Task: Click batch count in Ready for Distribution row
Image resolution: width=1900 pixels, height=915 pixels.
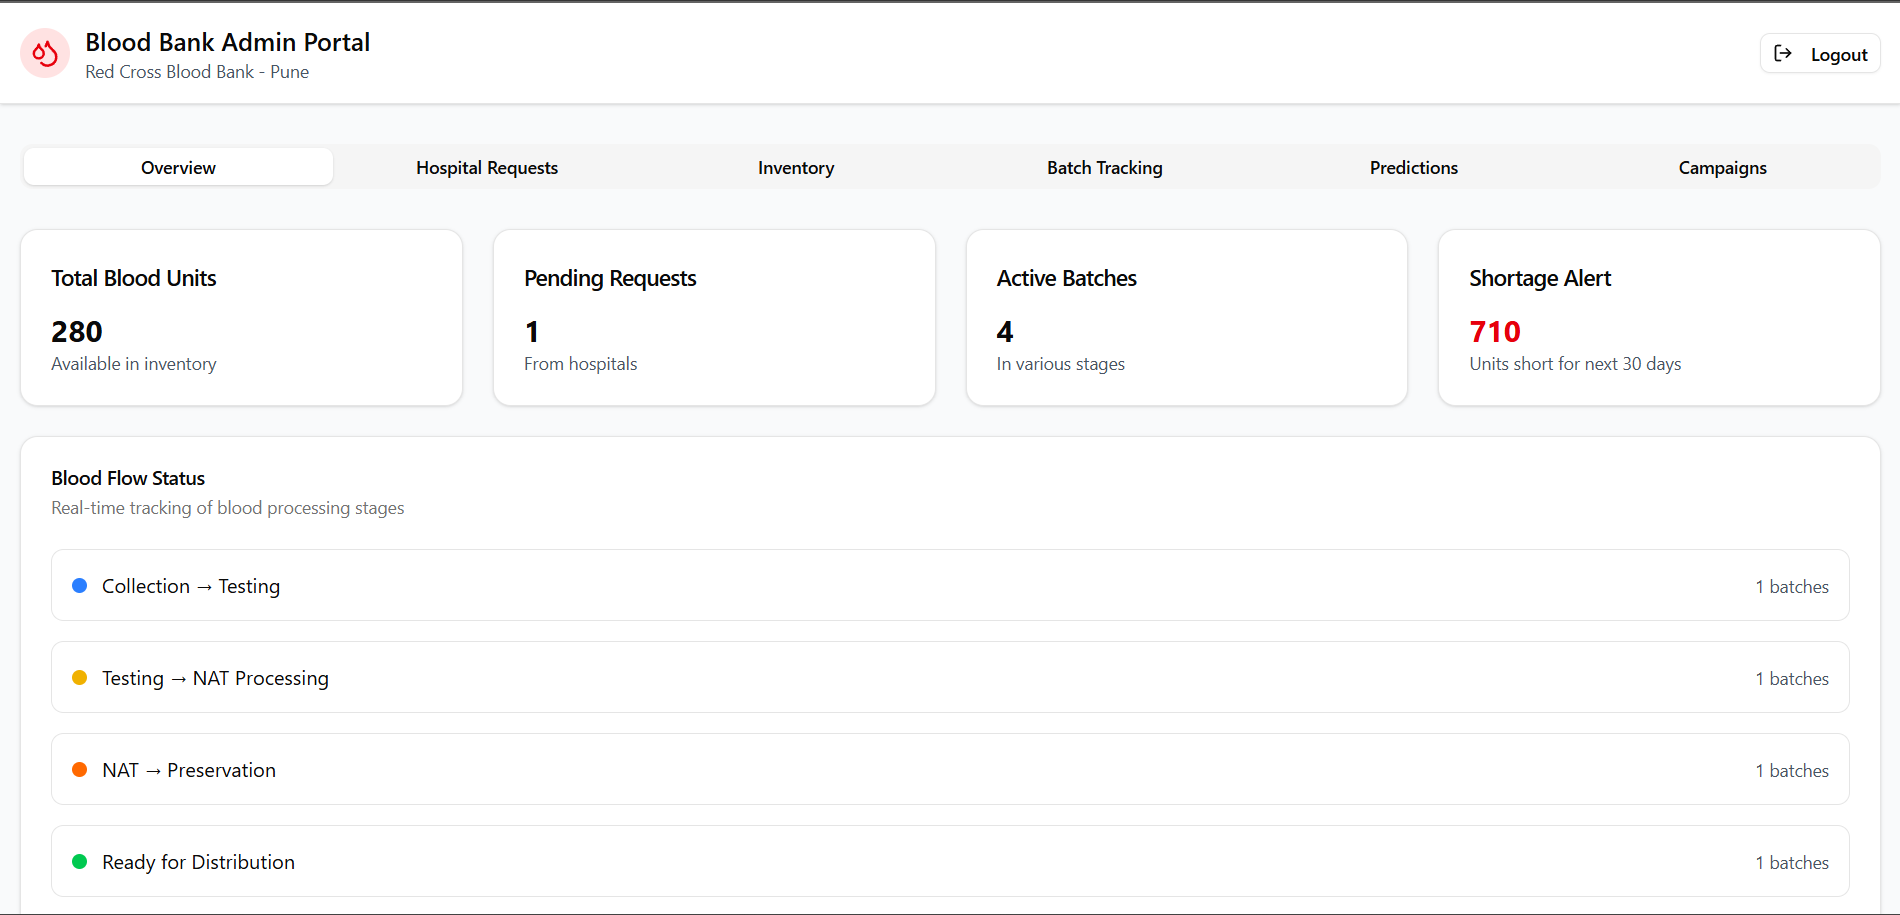Action: point(1792,863)
